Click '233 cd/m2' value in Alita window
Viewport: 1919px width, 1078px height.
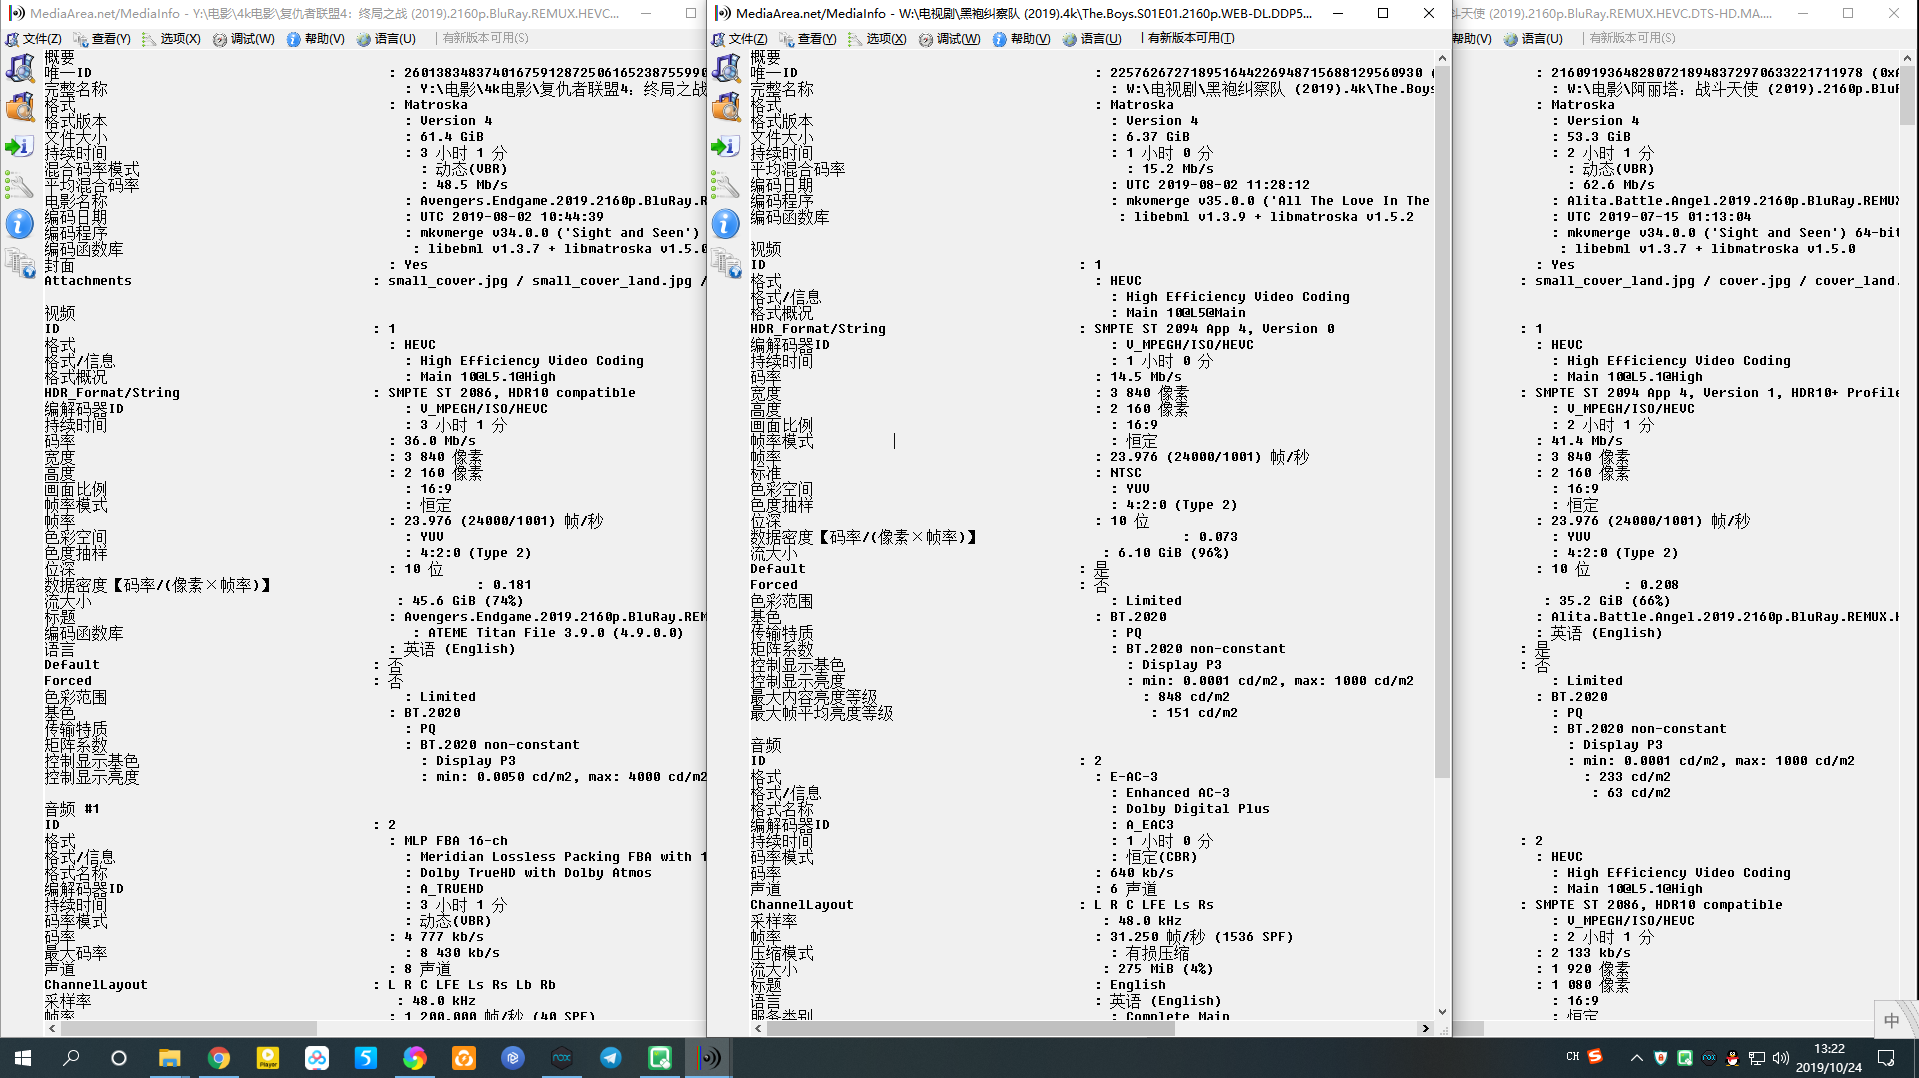[x=1635, y=777]
